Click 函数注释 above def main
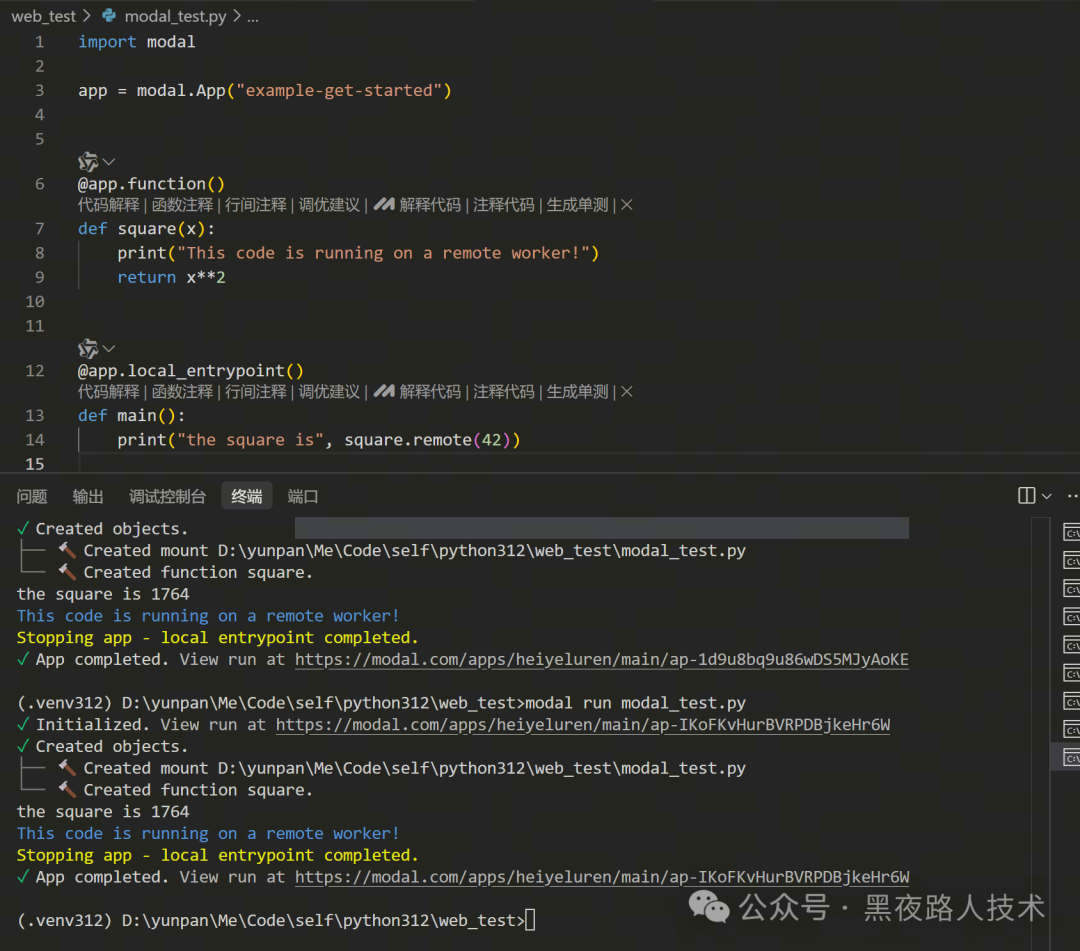1080x951 pixels. click(183, 392)
